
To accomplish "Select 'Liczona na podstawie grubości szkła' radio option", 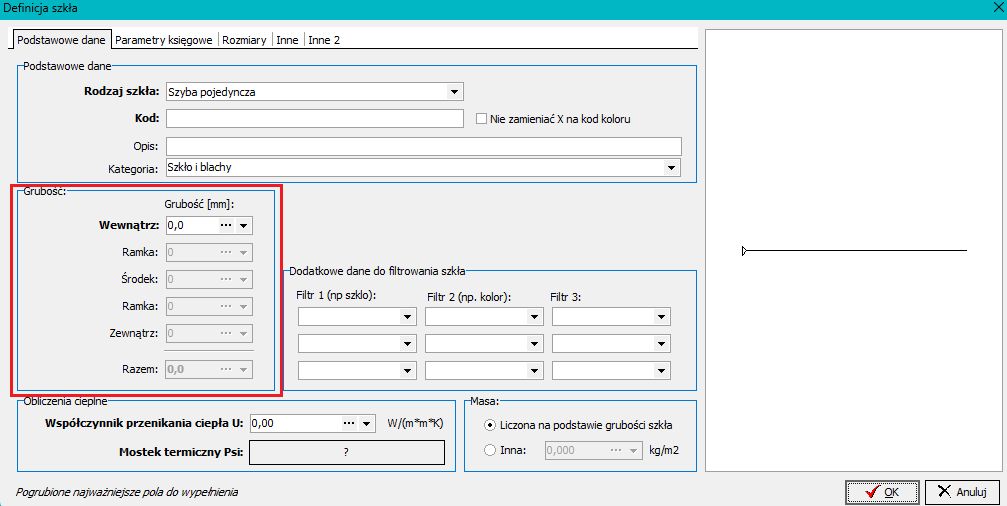I will coord(489,426).
